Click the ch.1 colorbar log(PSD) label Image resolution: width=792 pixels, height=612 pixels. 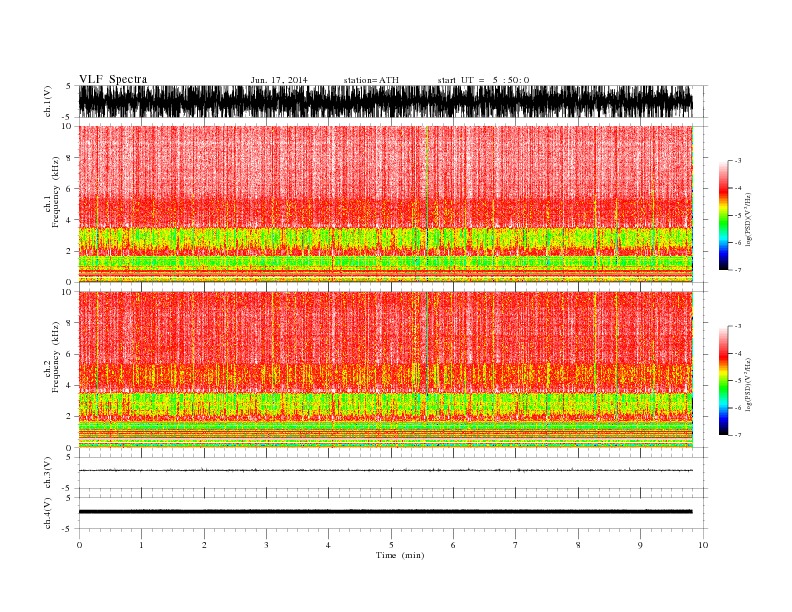[749, 220]
